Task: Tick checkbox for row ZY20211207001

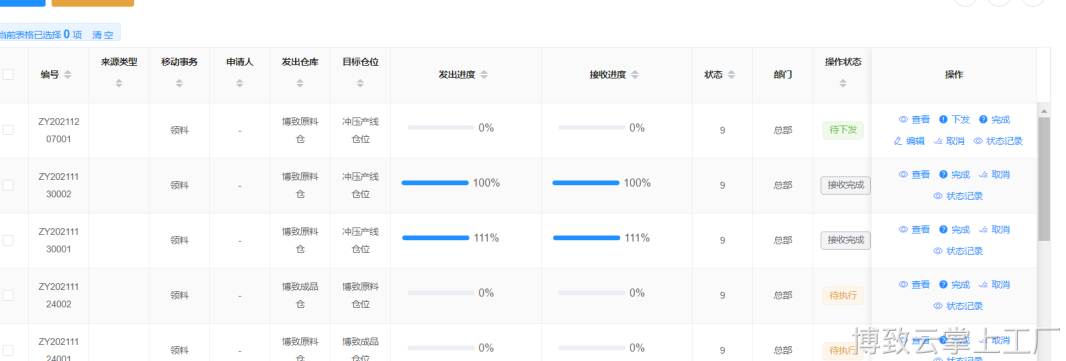Action: 7,130
